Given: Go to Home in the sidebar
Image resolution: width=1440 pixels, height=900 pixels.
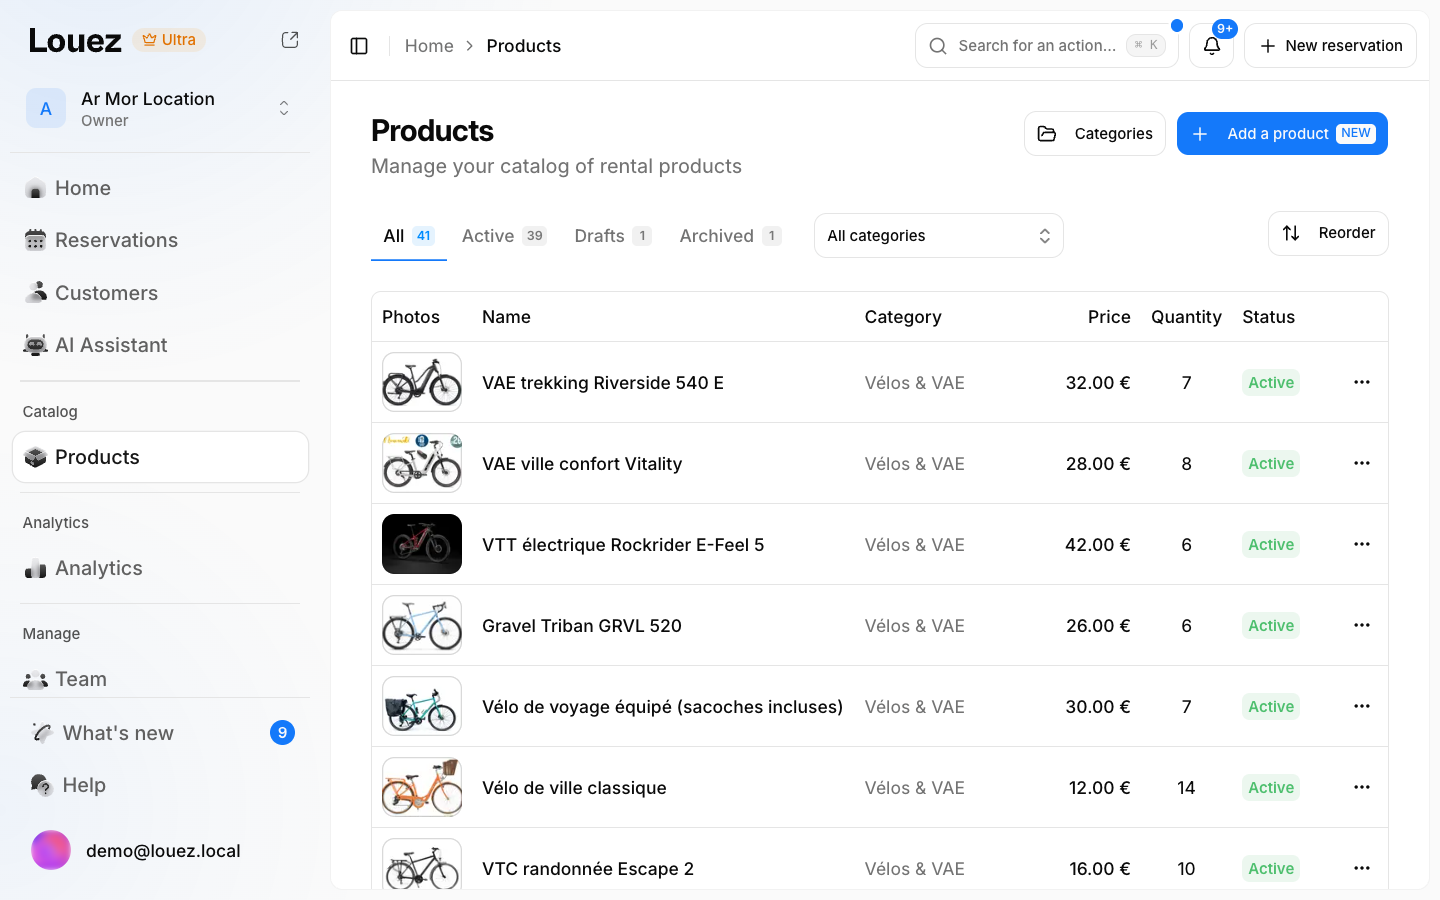Looking at the screenshot, I should coord(160,188).
